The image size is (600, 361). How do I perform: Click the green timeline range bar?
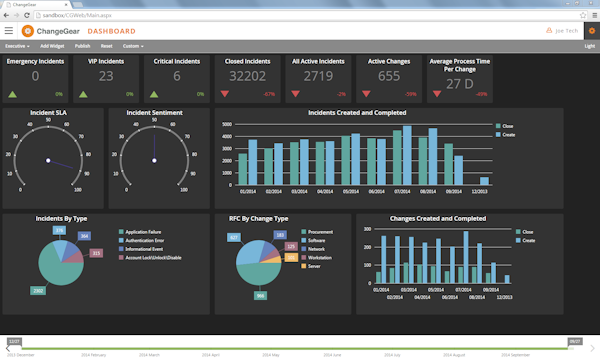click(295, 348)
